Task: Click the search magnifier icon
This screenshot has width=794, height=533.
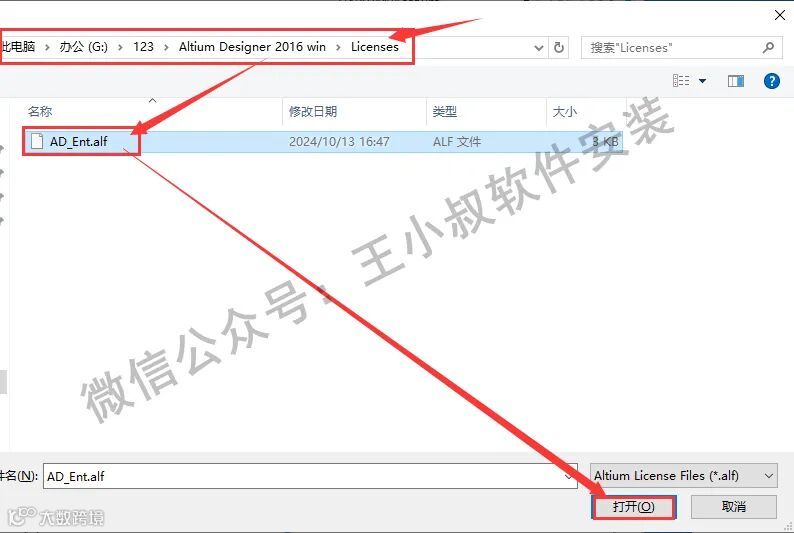Action: click(x=768, y=48)
